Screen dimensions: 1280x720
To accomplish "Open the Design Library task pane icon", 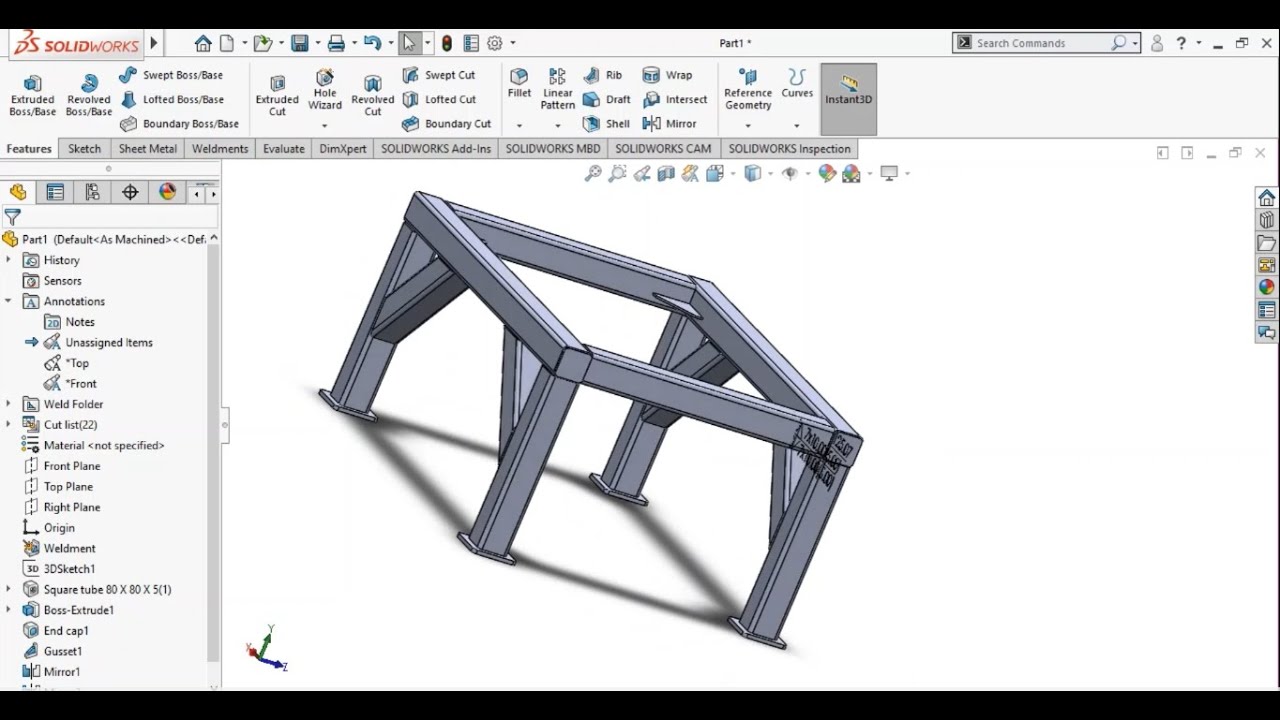I will tap(1267, 220).
